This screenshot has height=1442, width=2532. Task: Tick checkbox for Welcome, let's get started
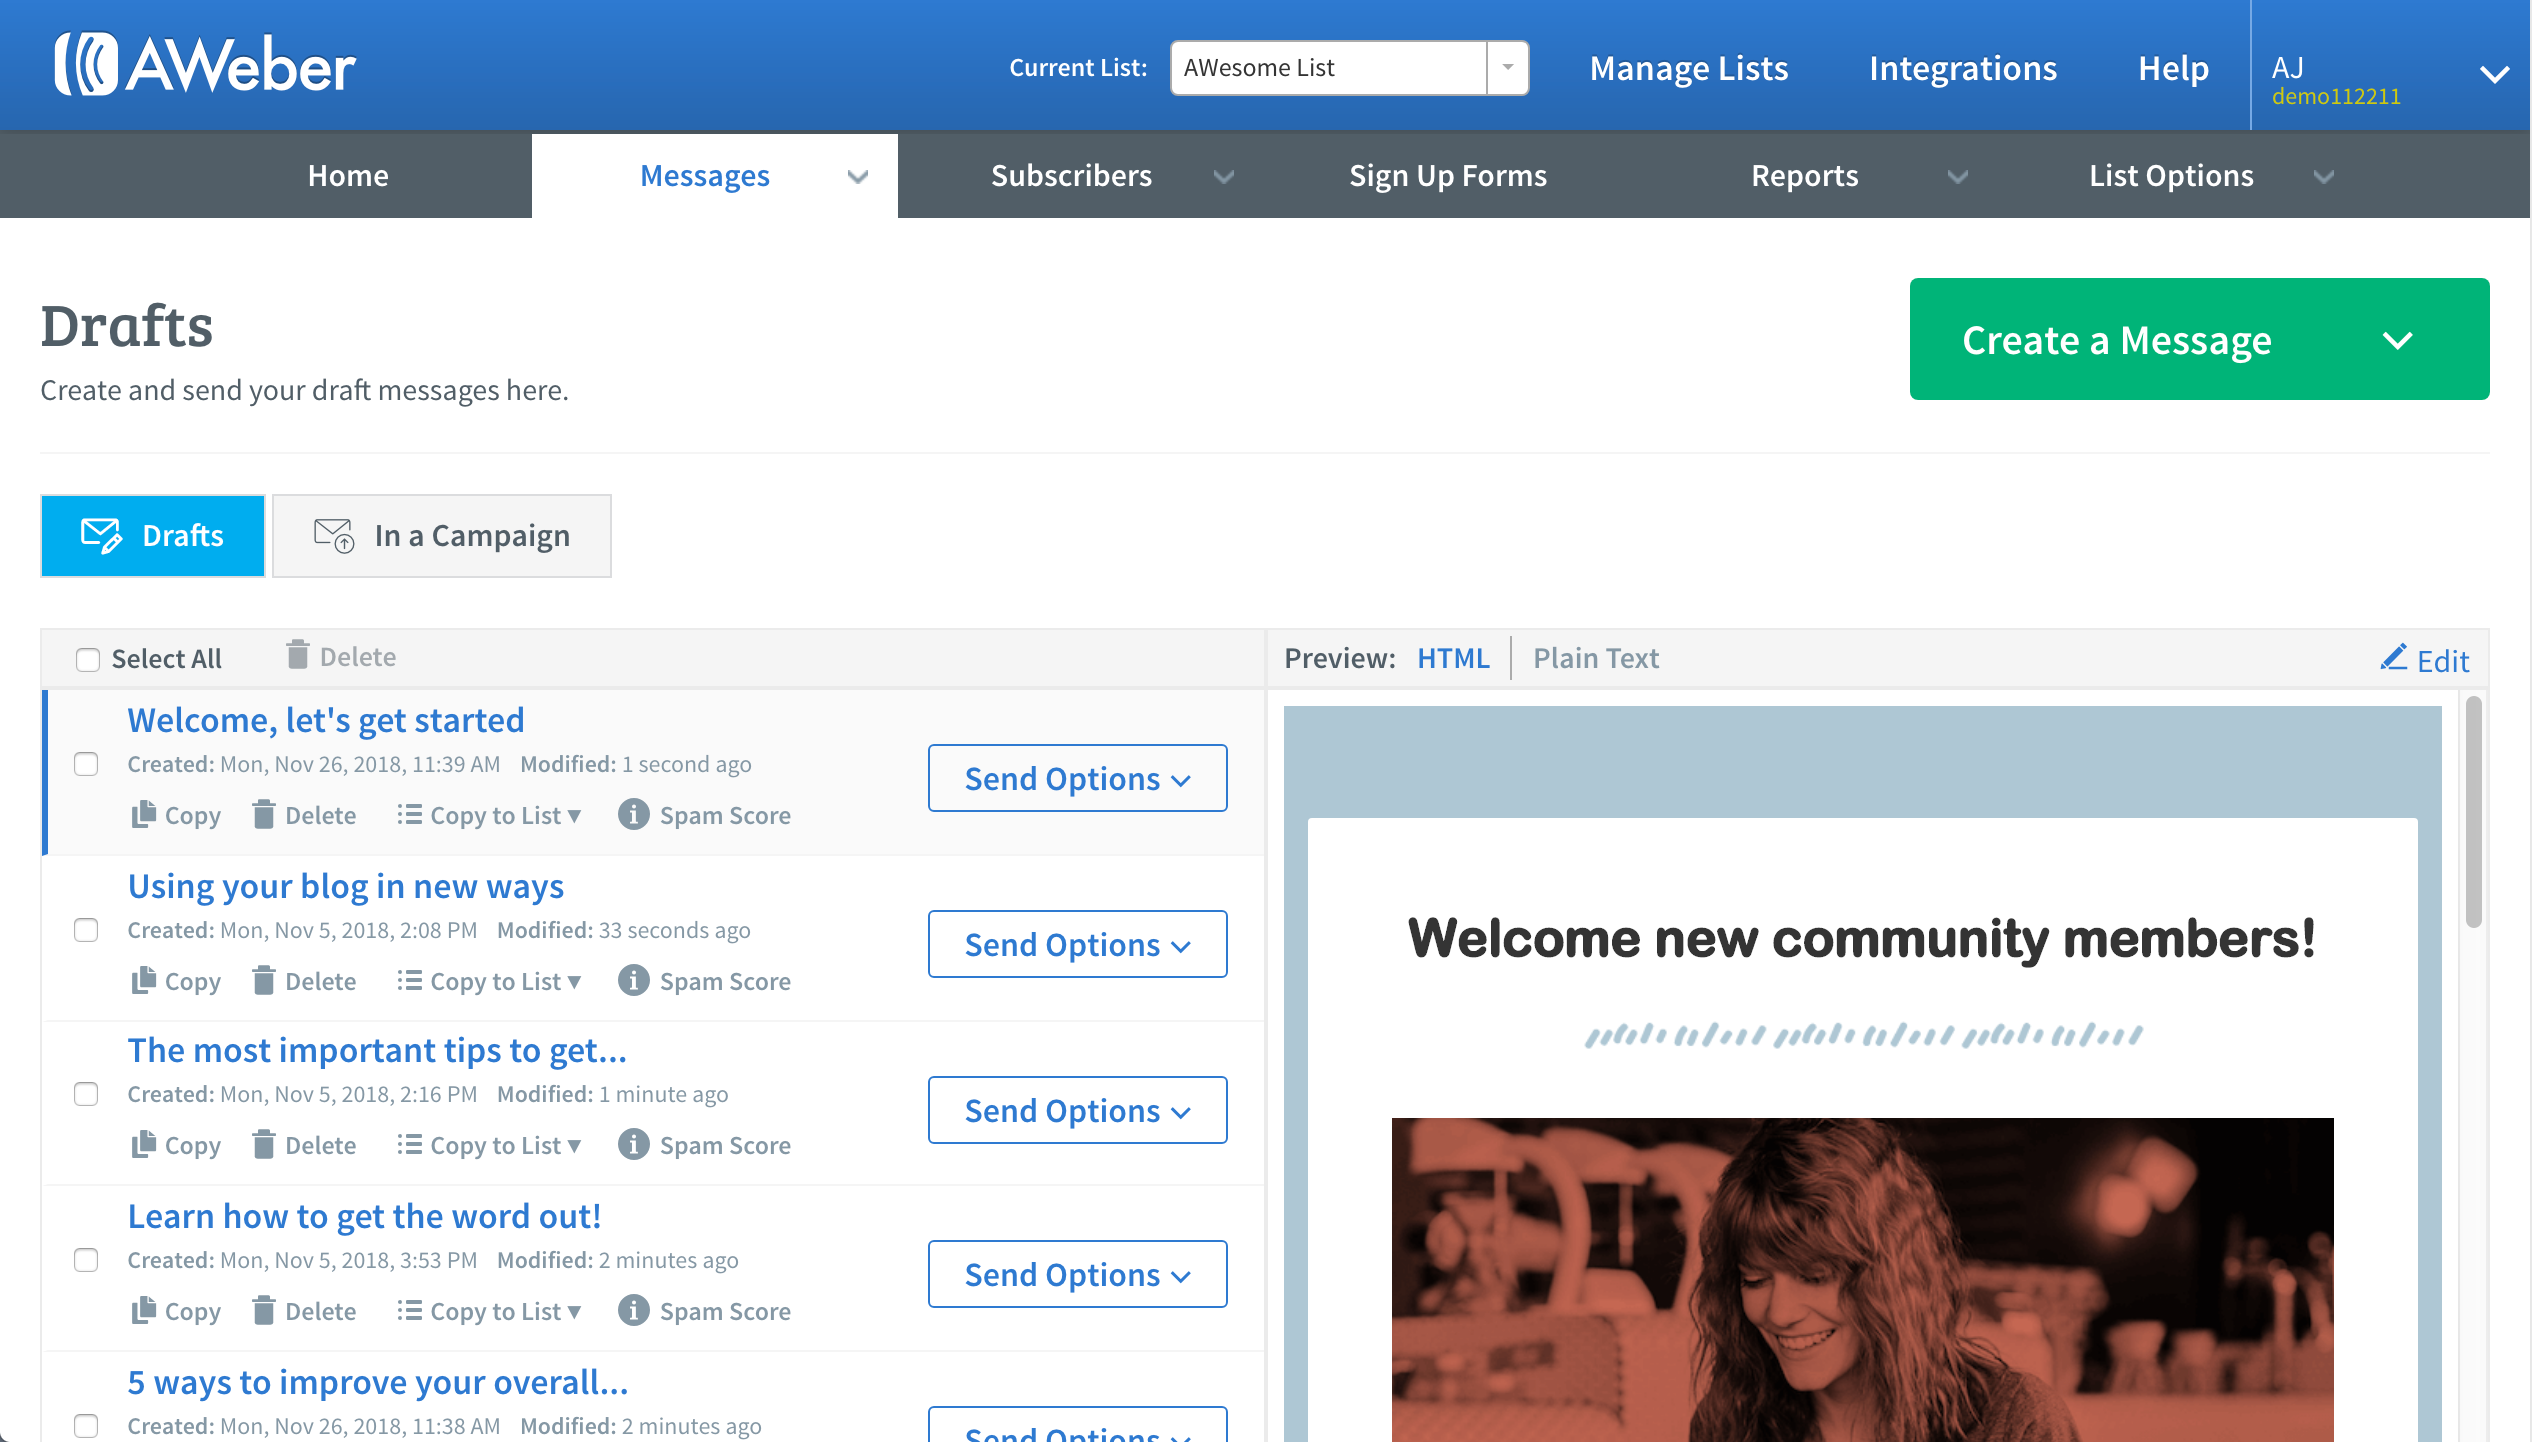click(x=86, y=764)
